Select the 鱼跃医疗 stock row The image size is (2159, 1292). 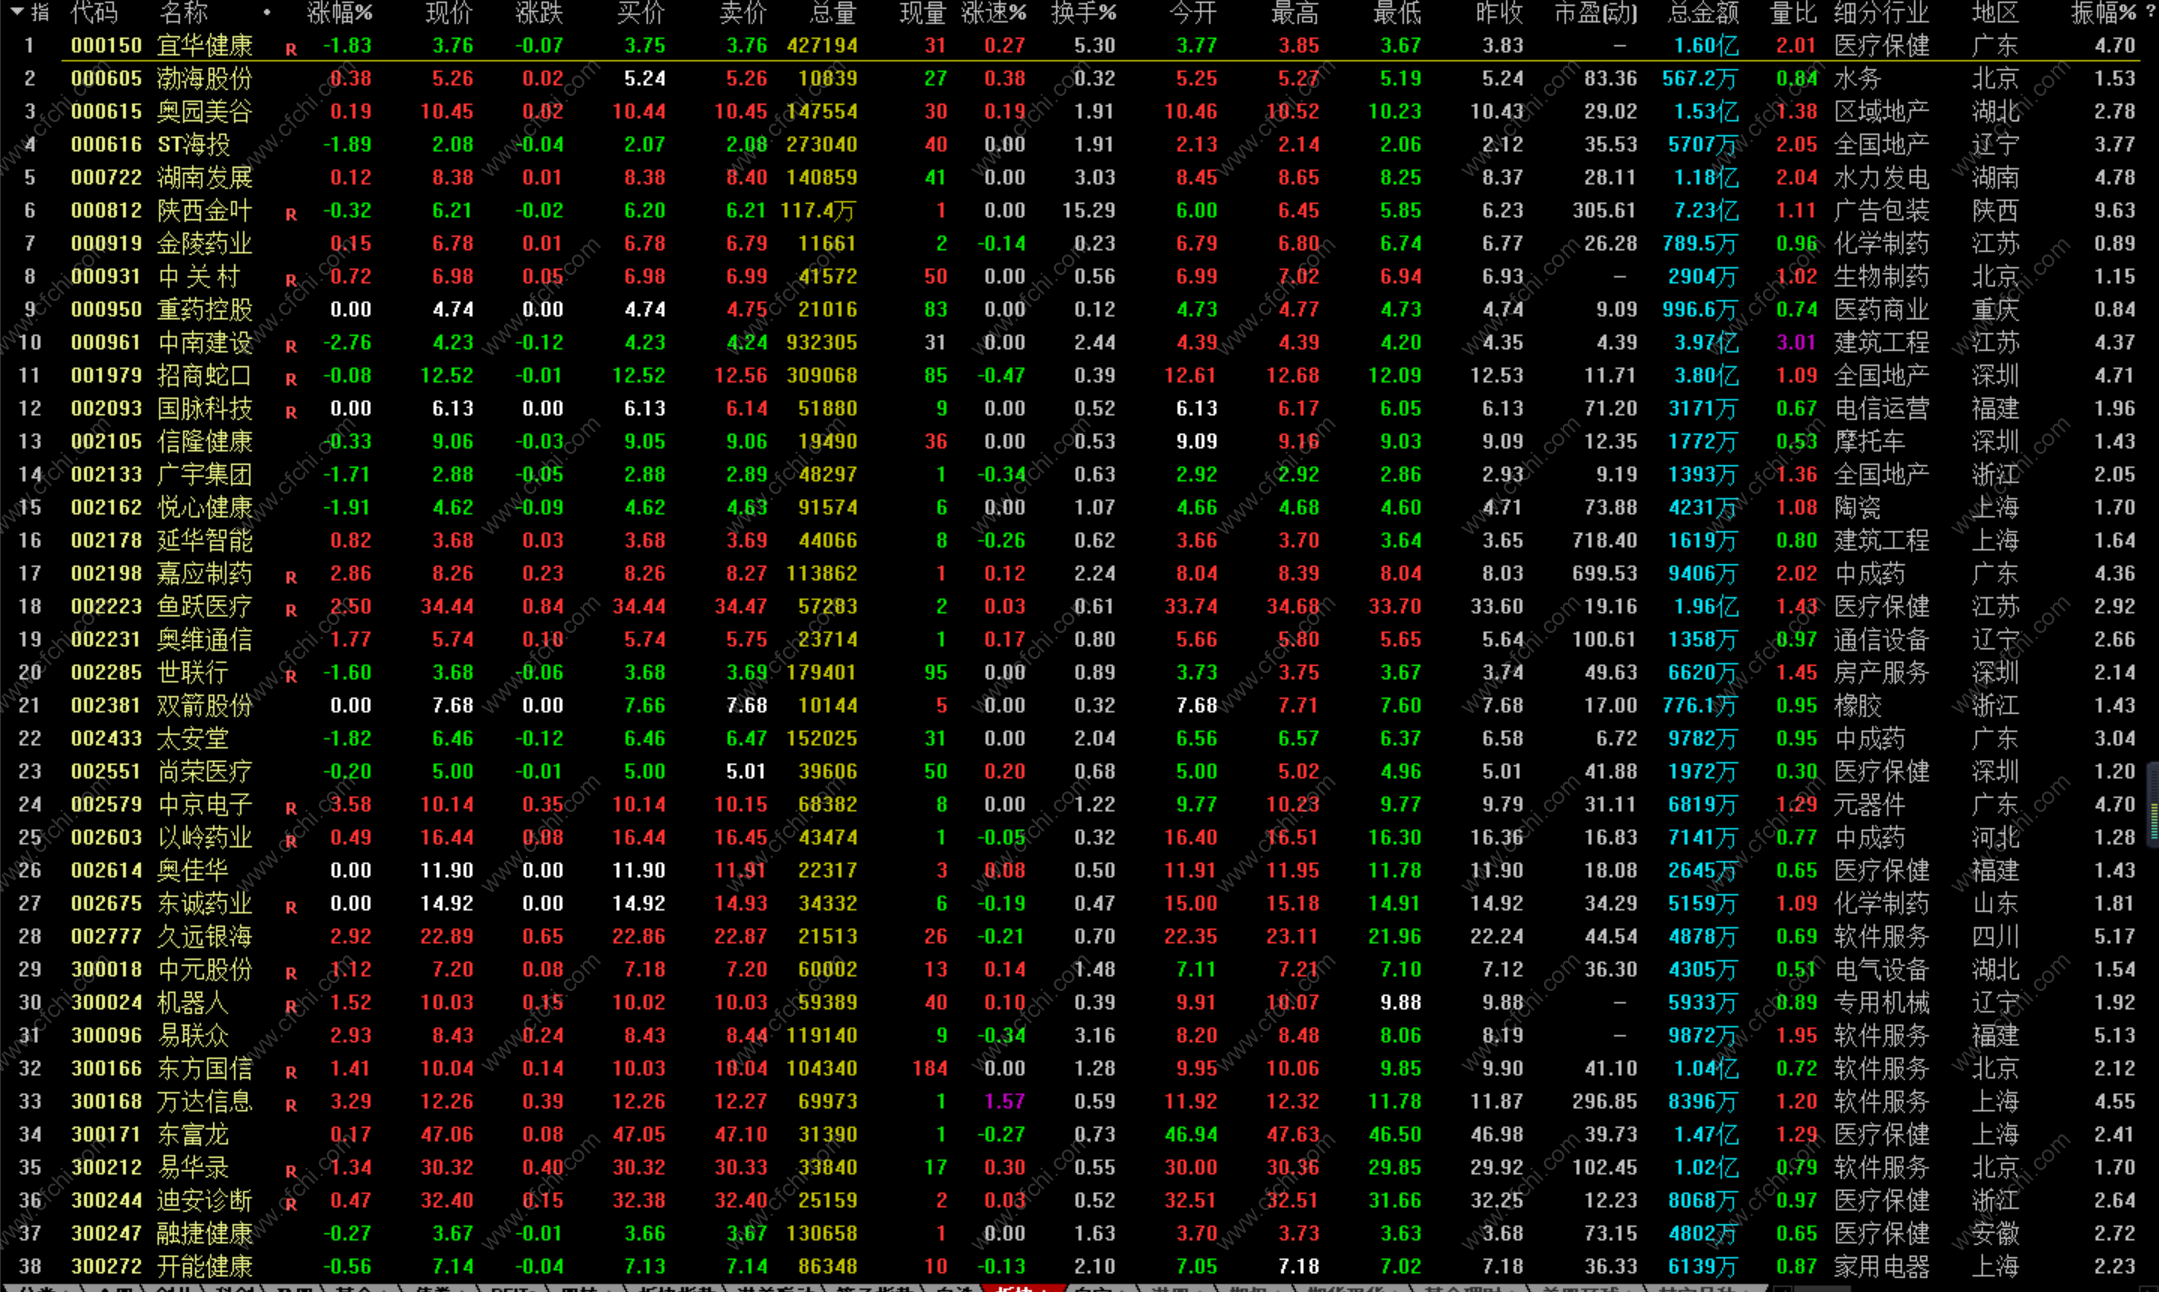click(205, 607)
